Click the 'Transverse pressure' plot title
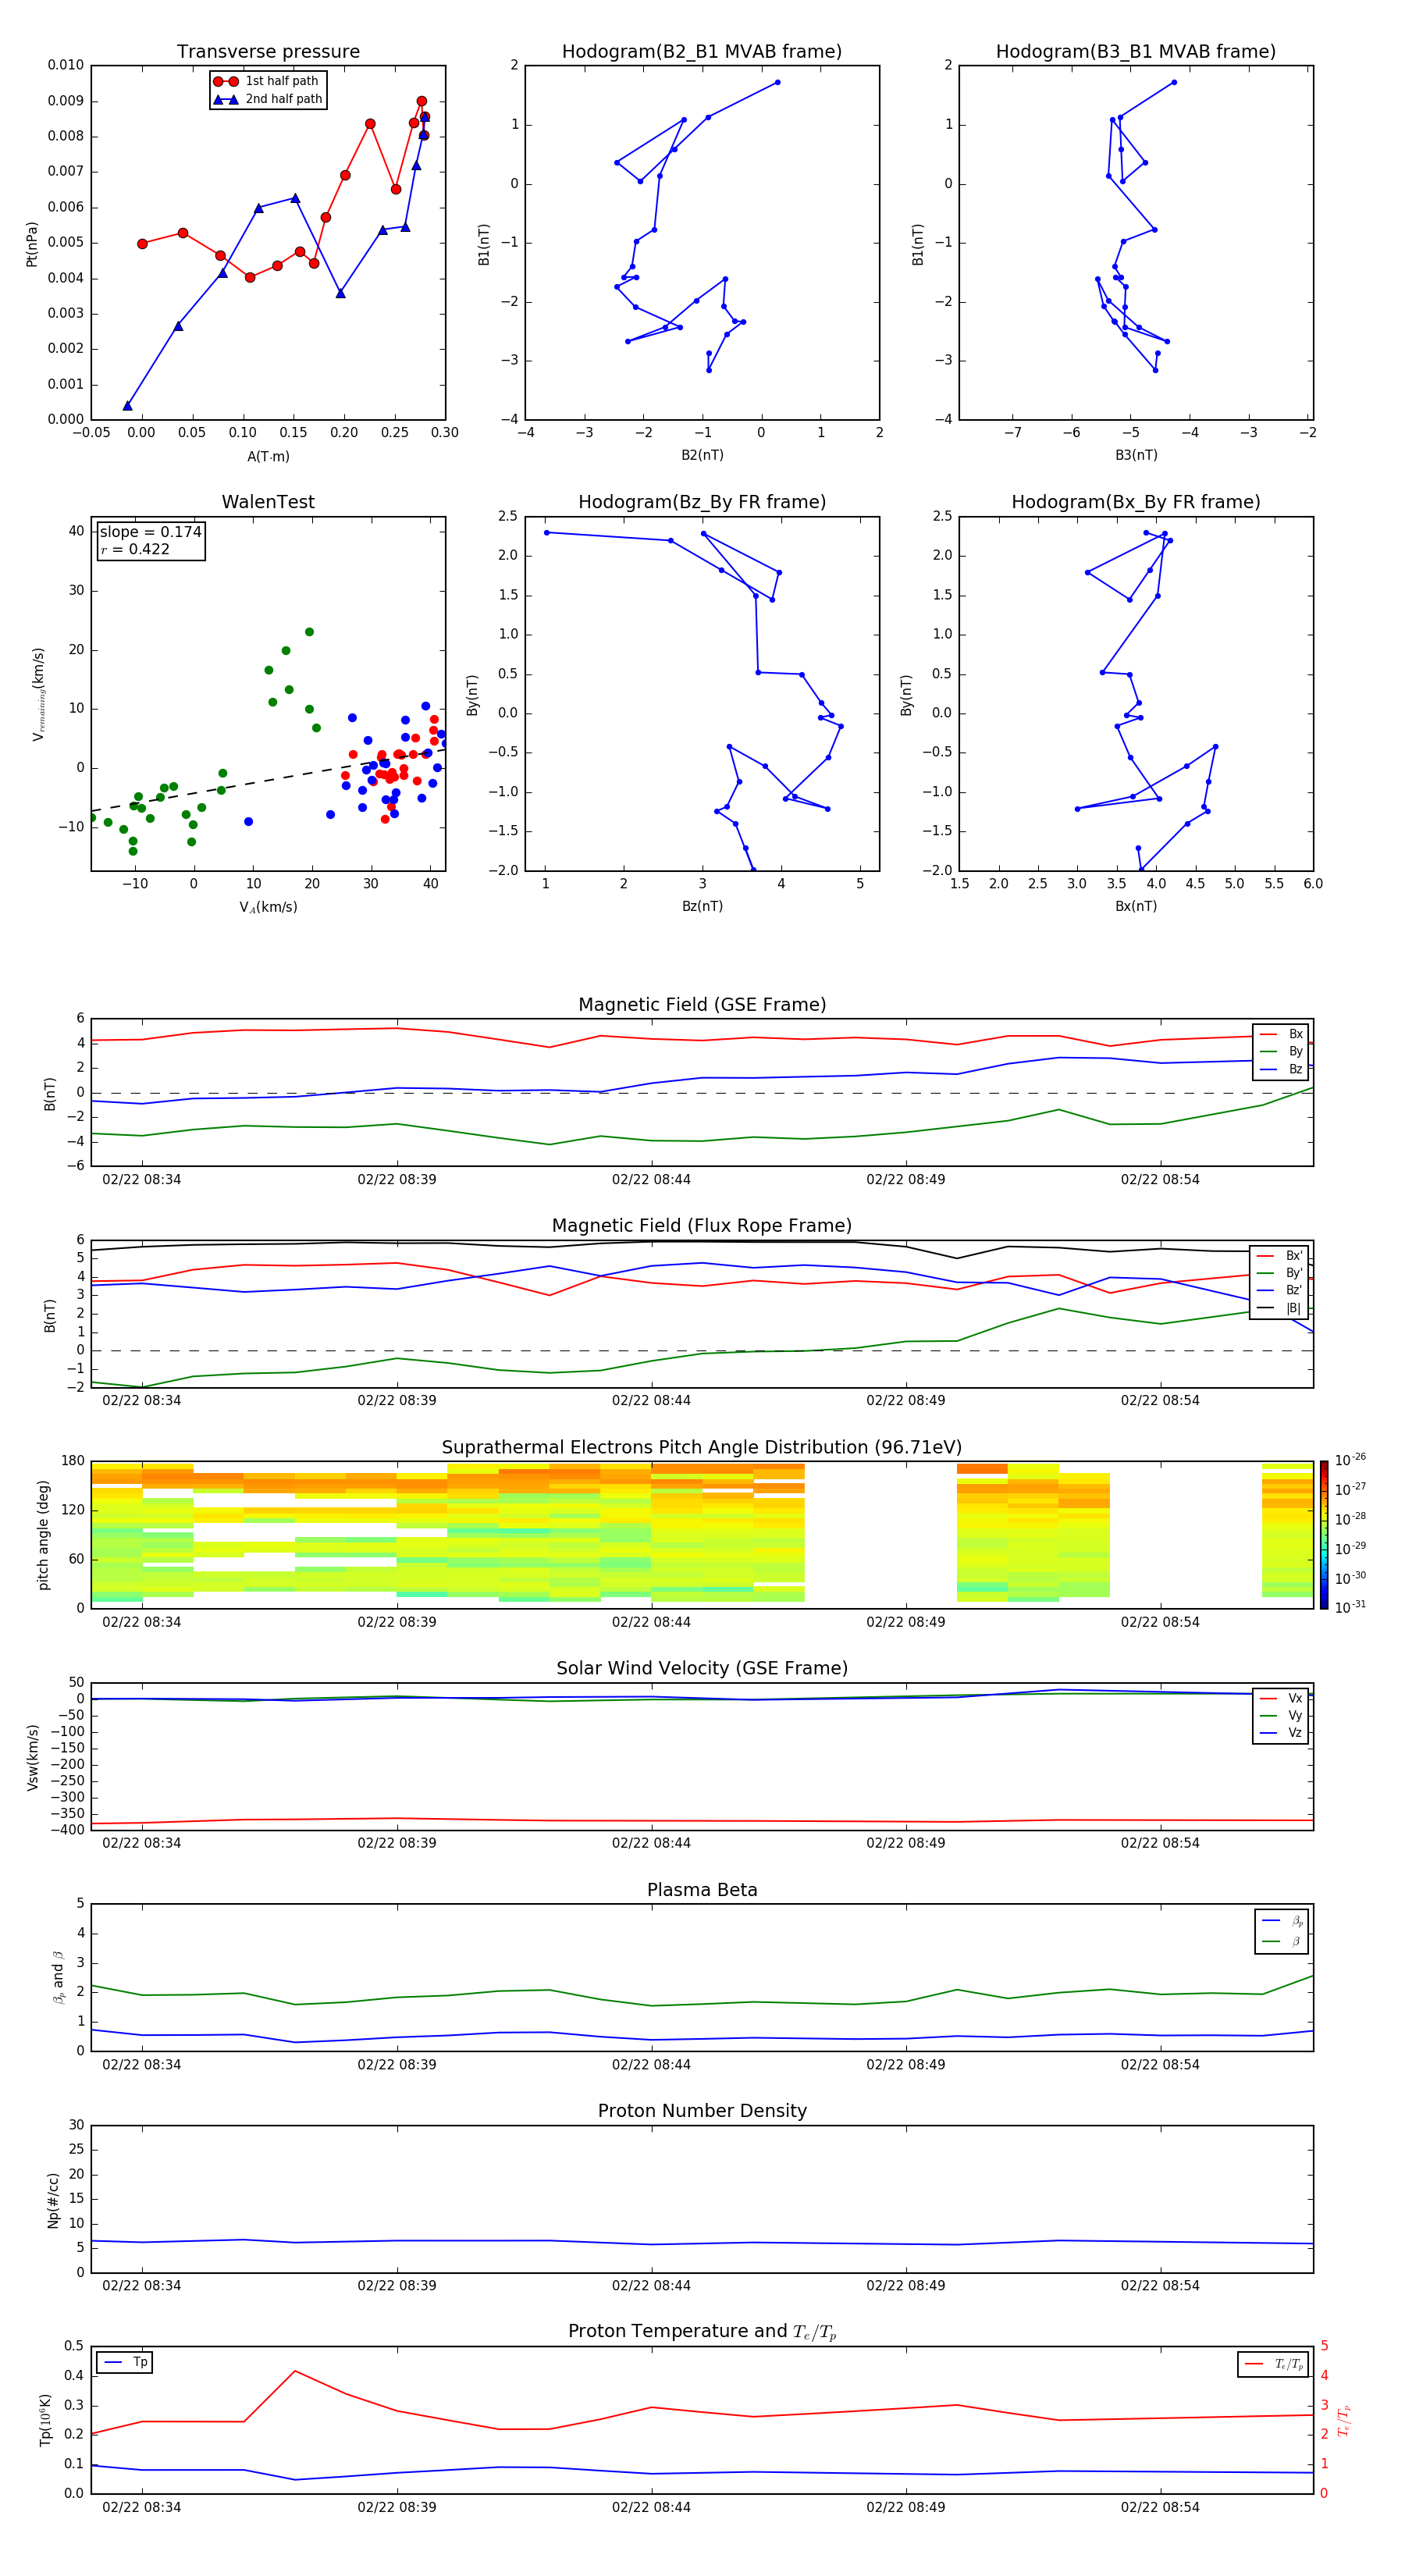 pos(268,51)
